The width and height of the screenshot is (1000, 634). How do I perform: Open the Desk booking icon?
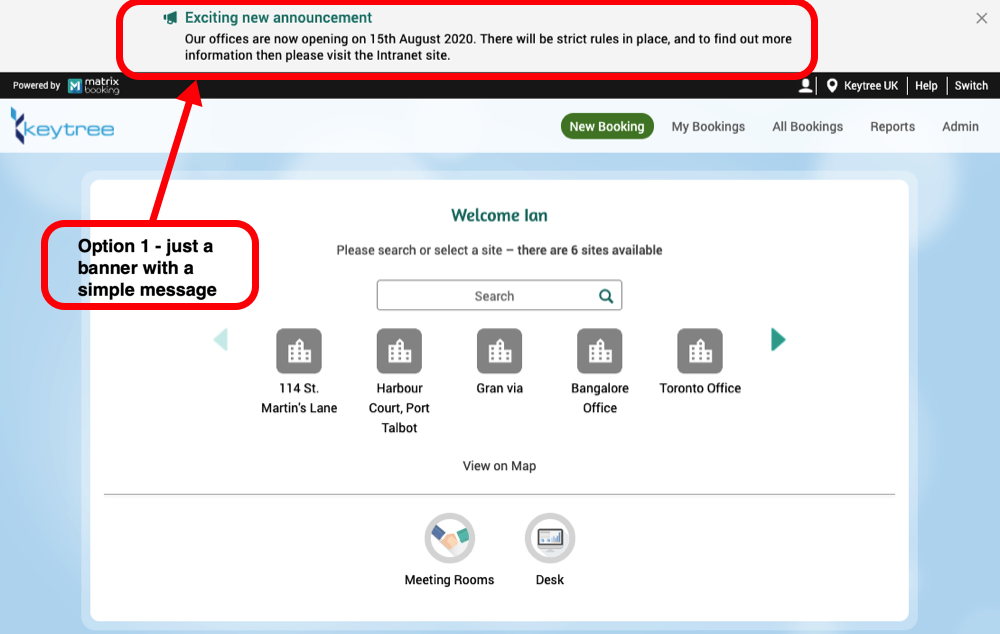point(549,539)
